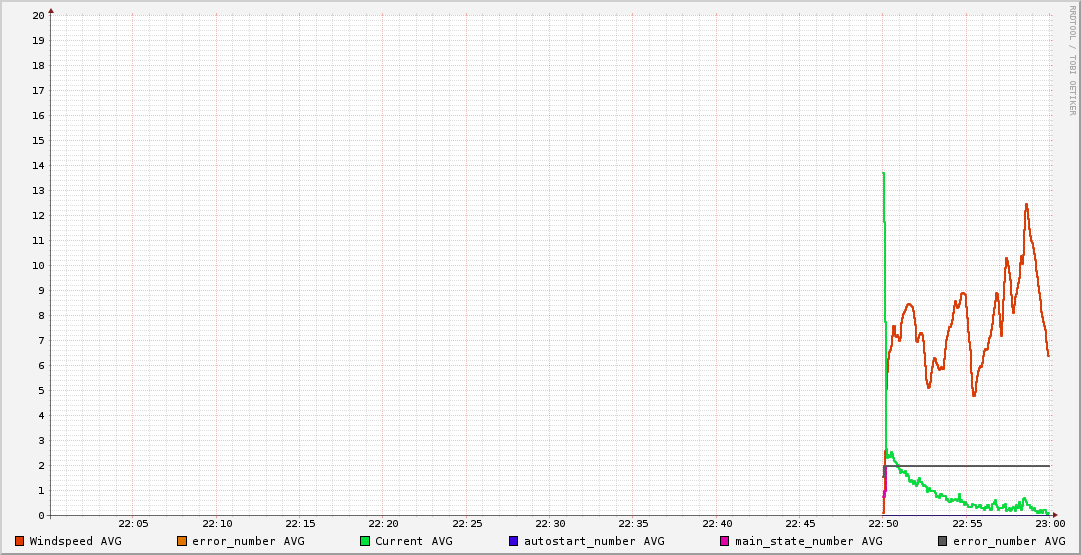1081x555 pixels.
Task: Click the 10 value on the y-axis
Action: (38, 266)
